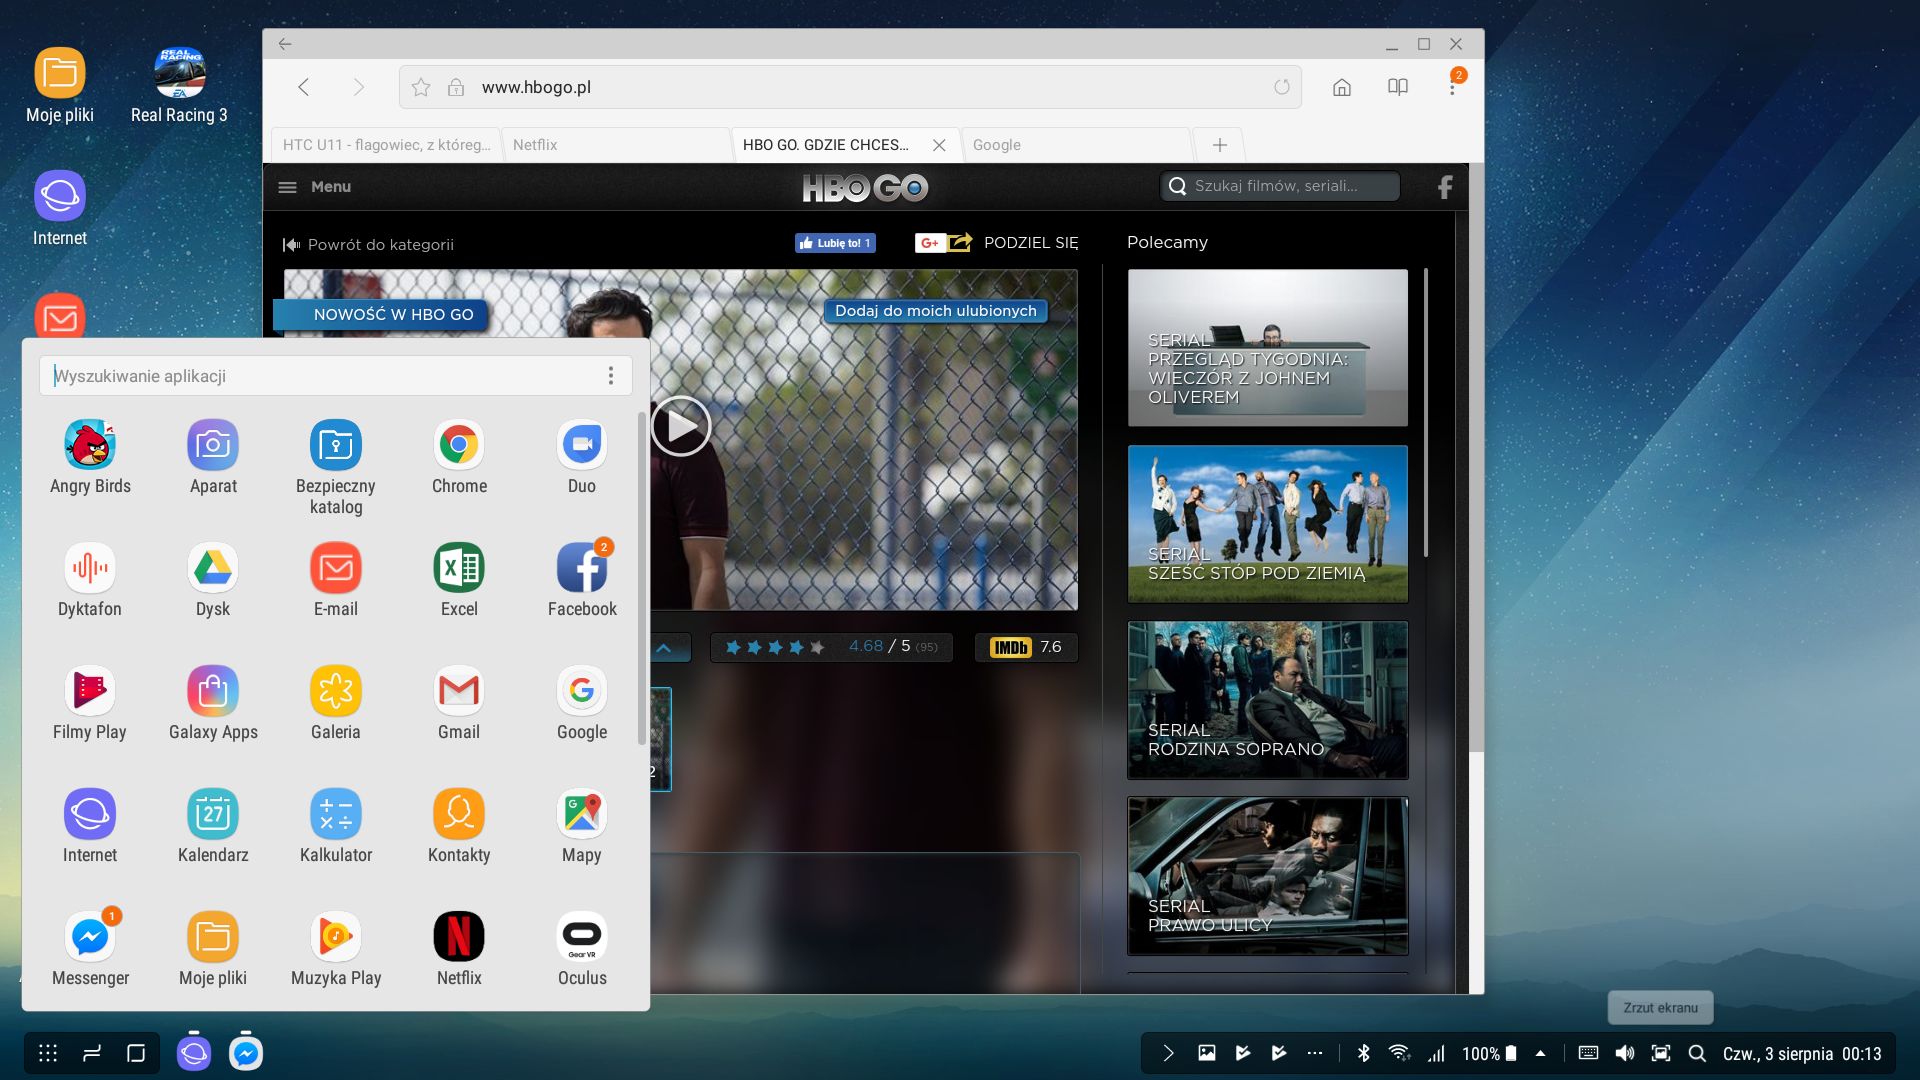Launch Muzyka Play app
The image size is (1920, 1080).
click(336, 950)
